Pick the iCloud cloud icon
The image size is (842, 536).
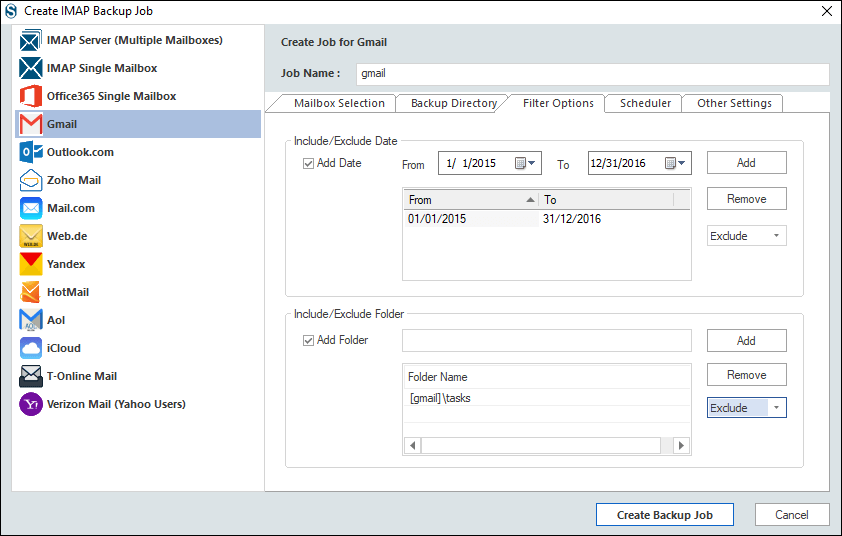click(x=31, y=347)
